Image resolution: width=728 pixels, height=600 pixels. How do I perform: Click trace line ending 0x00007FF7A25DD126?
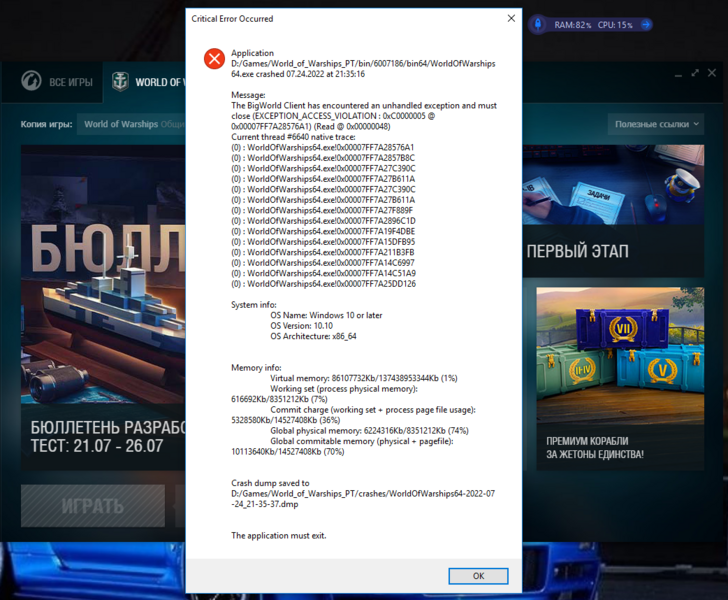coord(324,284)
